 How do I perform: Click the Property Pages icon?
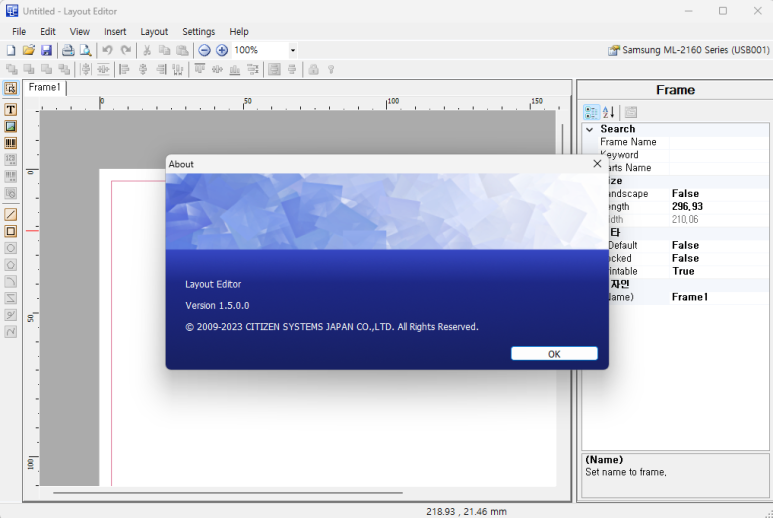pos(631,112)
